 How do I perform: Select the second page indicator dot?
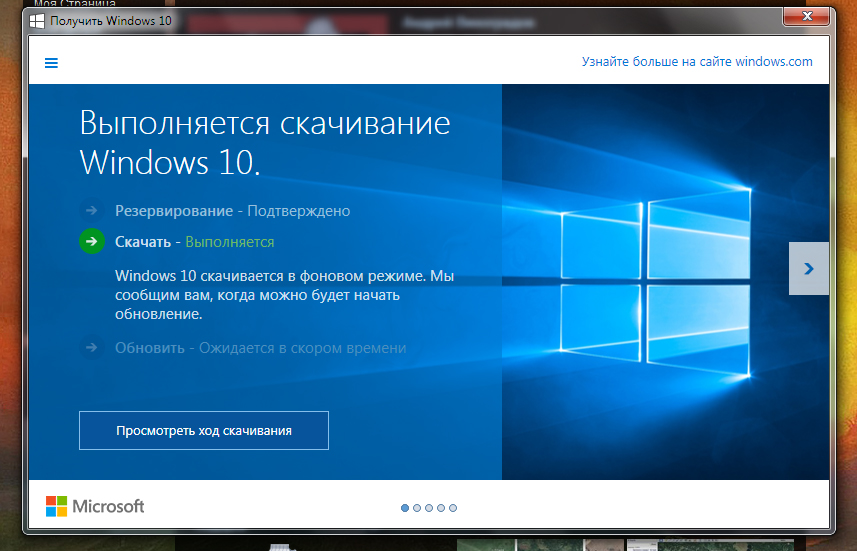417,508
